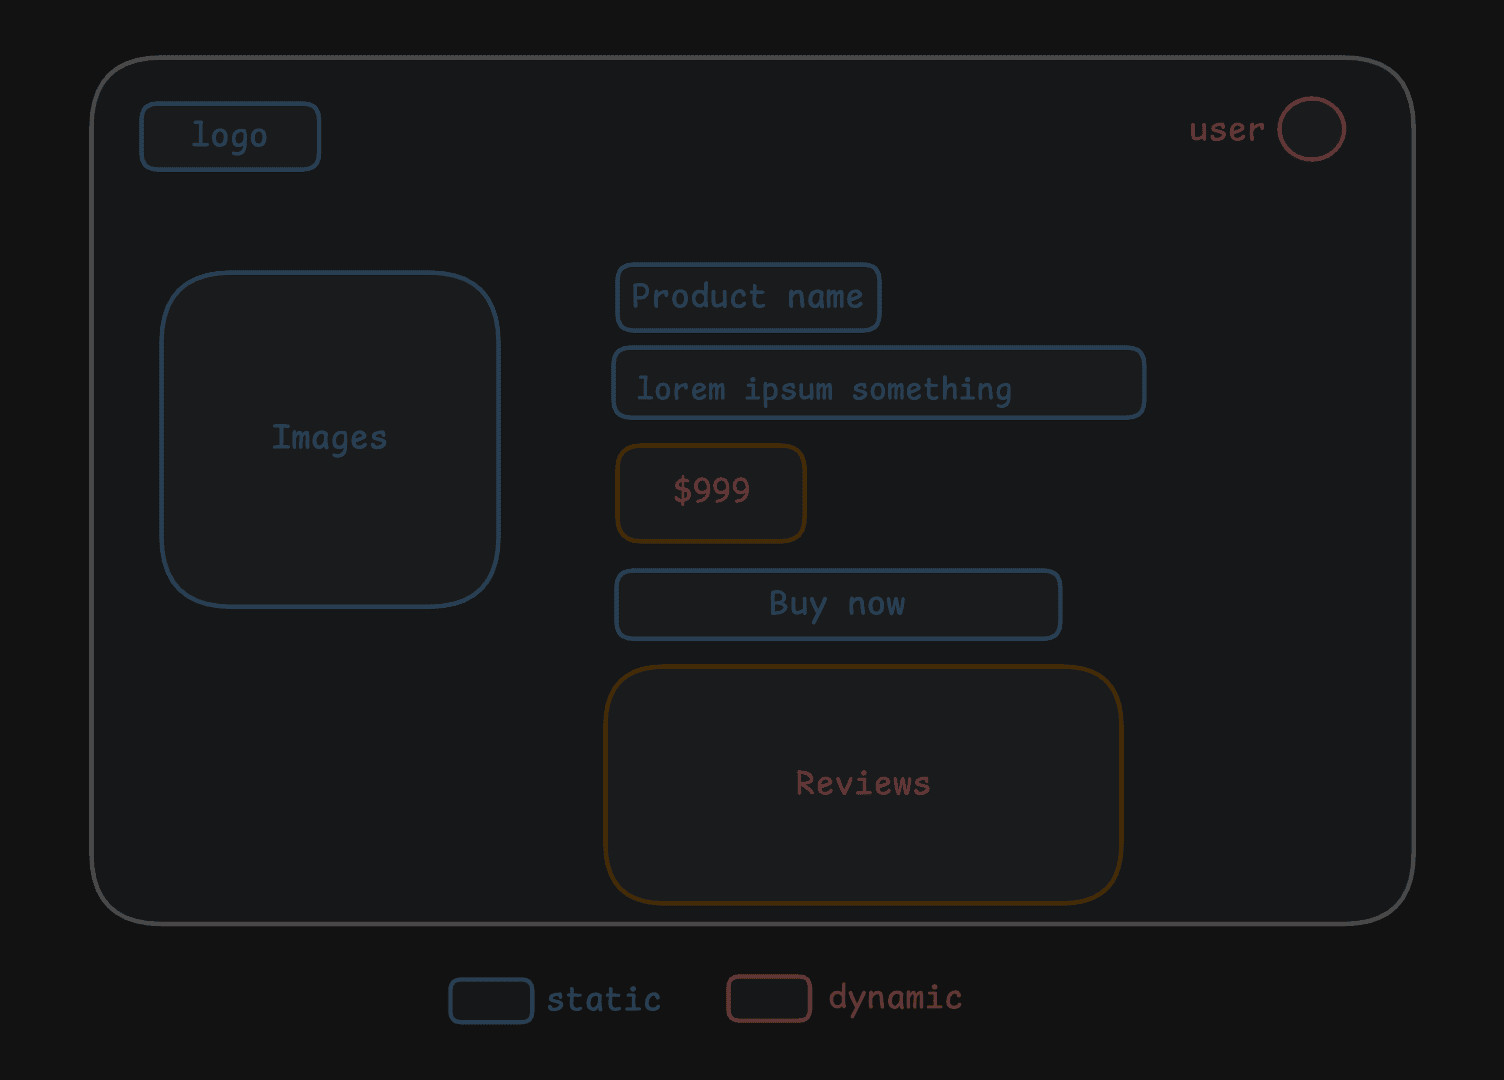This screenshot has width=1504, height=1080.
Task: Click the blue static legend swatch
Action: point(490,1000)
